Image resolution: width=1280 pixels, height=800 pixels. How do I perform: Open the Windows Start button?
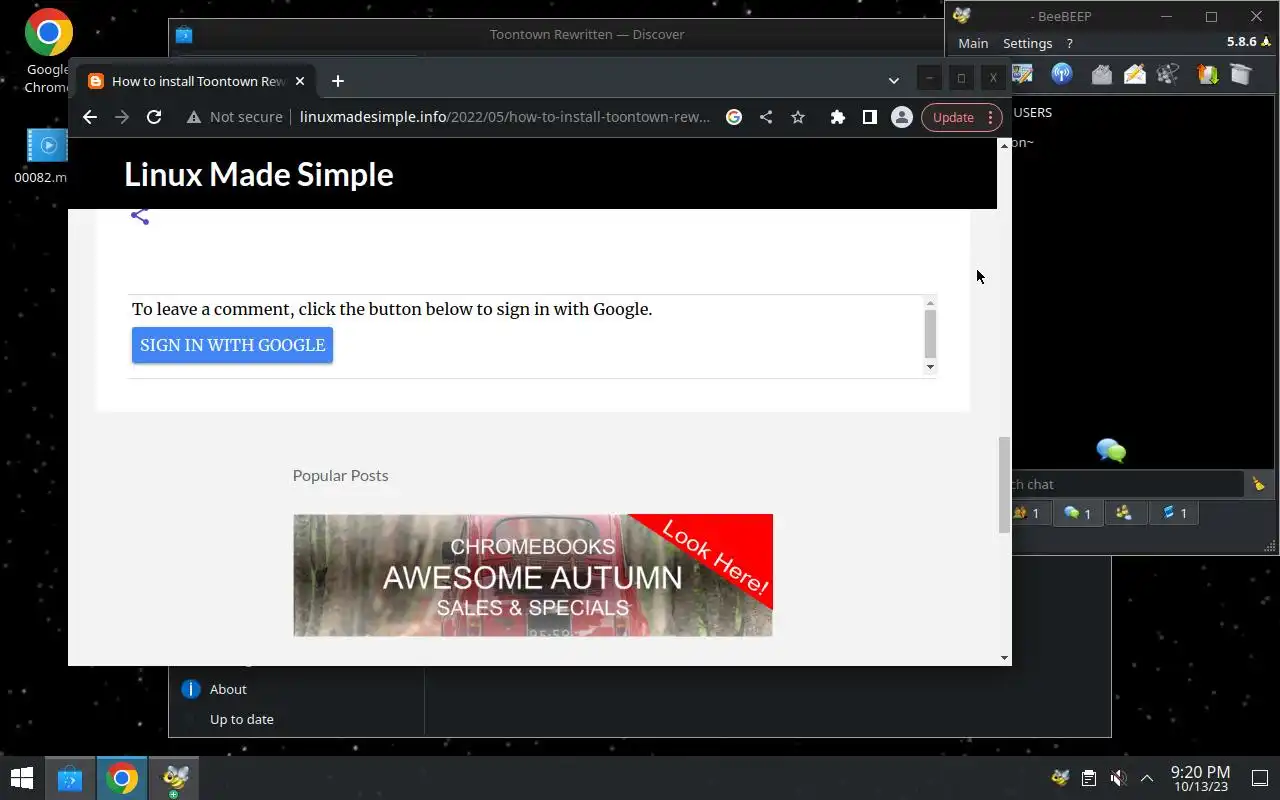[22, 778]
